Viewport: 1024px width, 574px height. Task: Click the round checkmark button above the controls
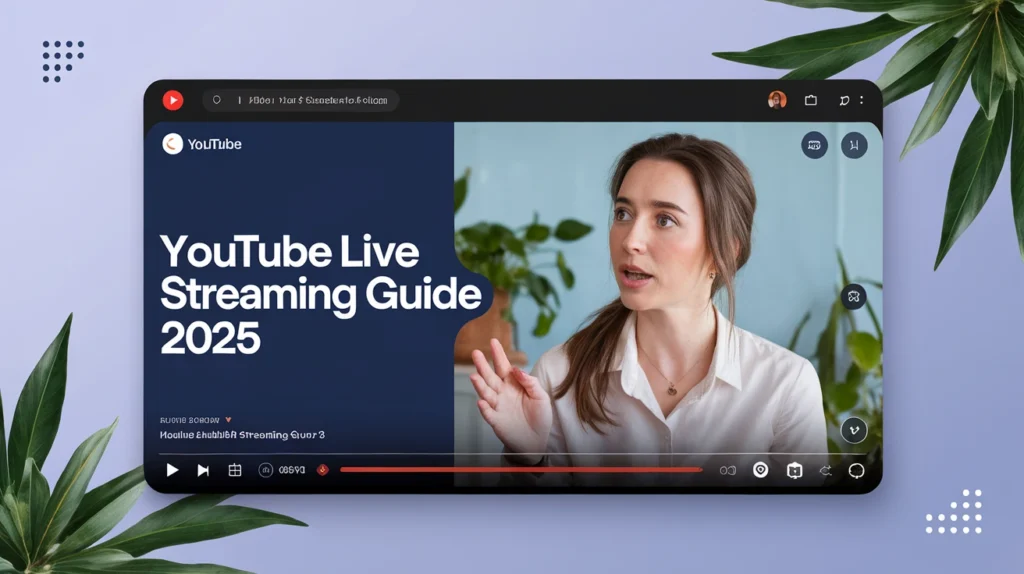tap(854, 430)
